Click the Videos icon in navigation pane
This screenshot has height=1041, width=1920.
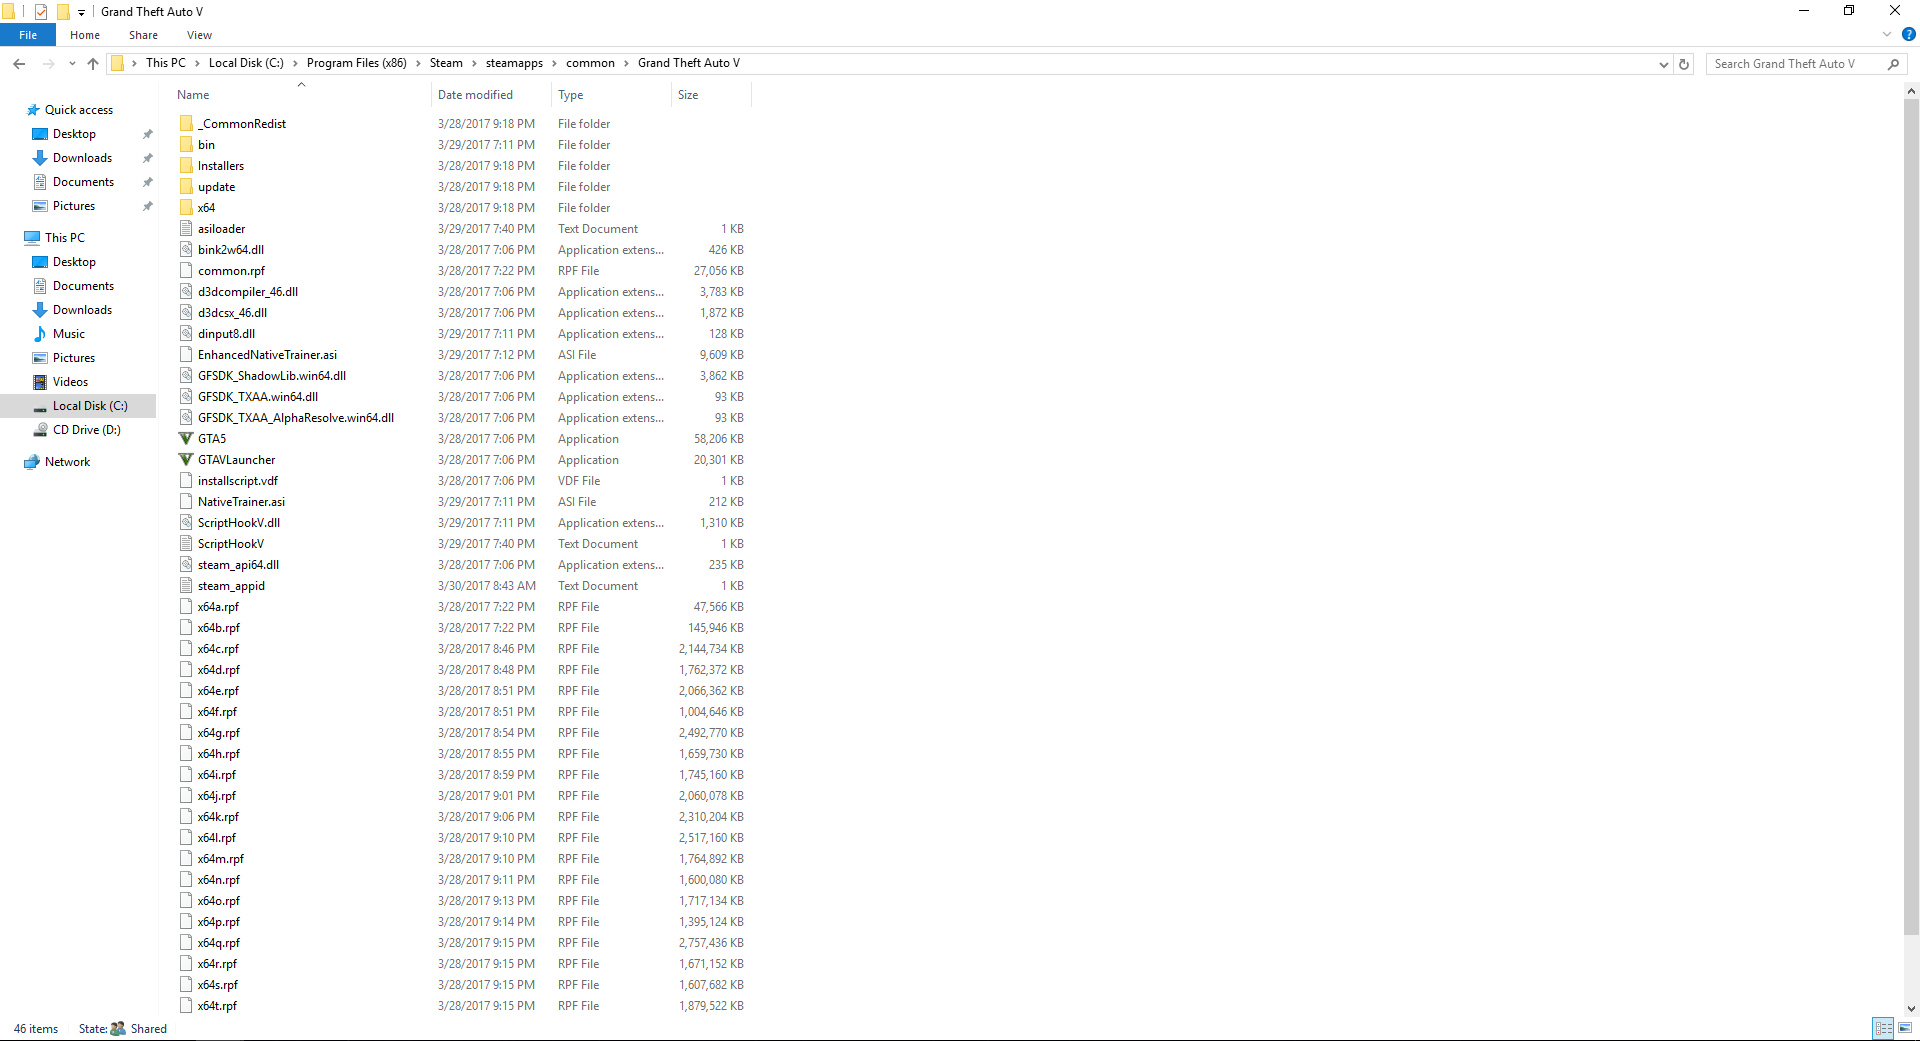pos(40,382)
